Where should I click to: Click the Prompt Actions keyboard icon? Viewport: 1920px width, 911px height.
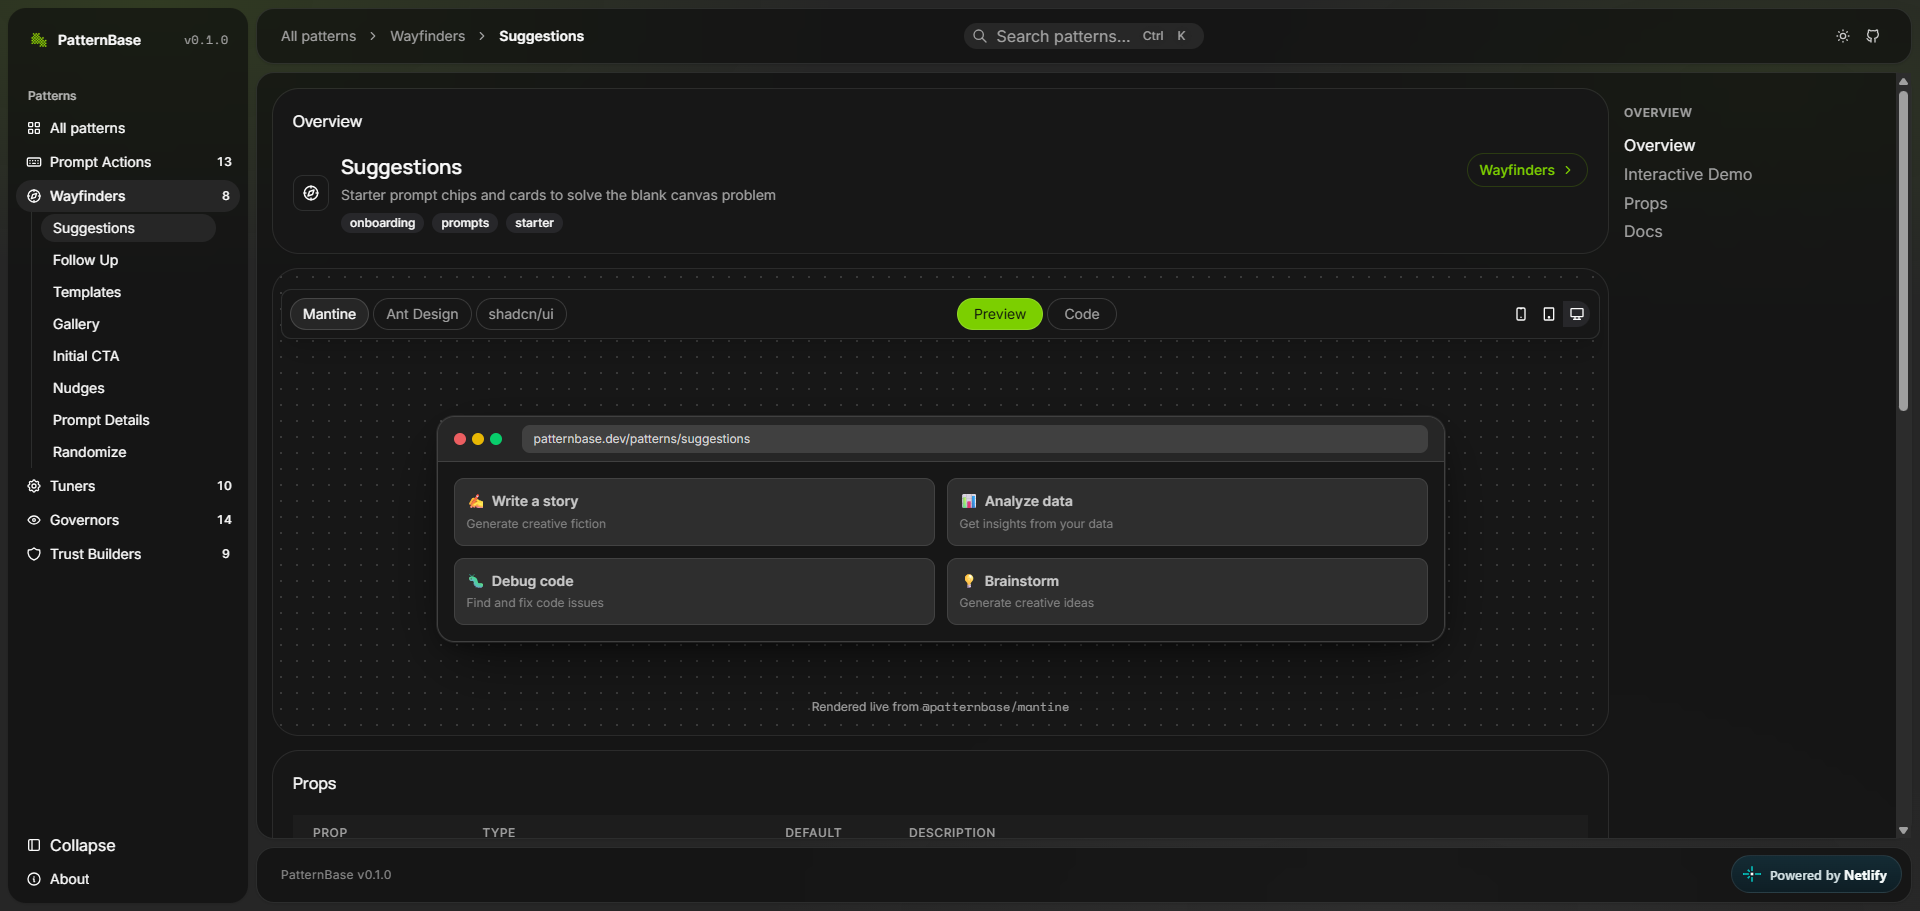pos(34,162)
